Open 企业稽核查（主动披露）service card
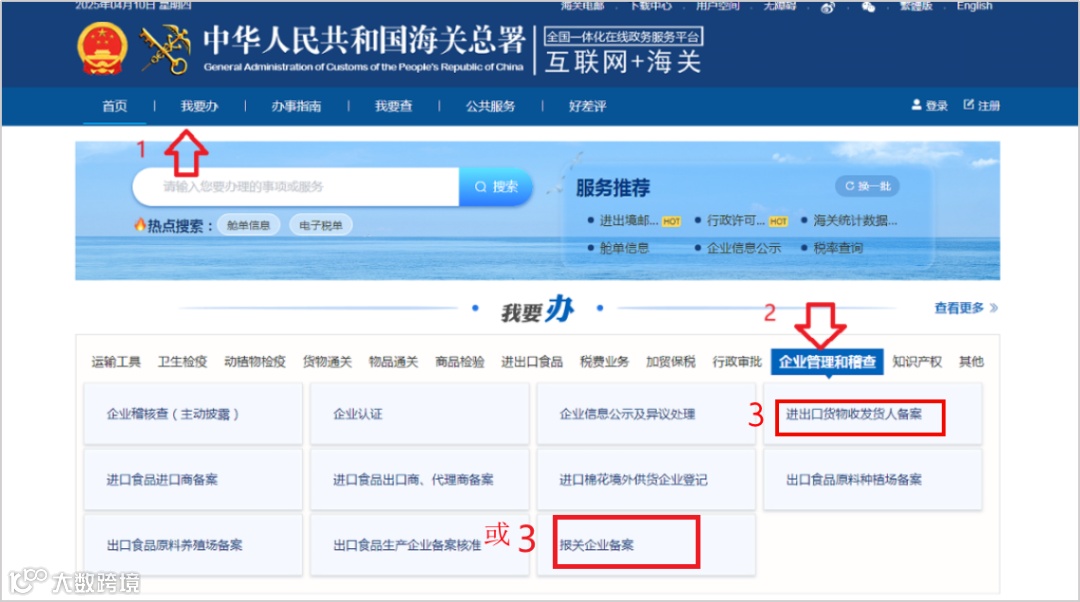 point(193,414)
